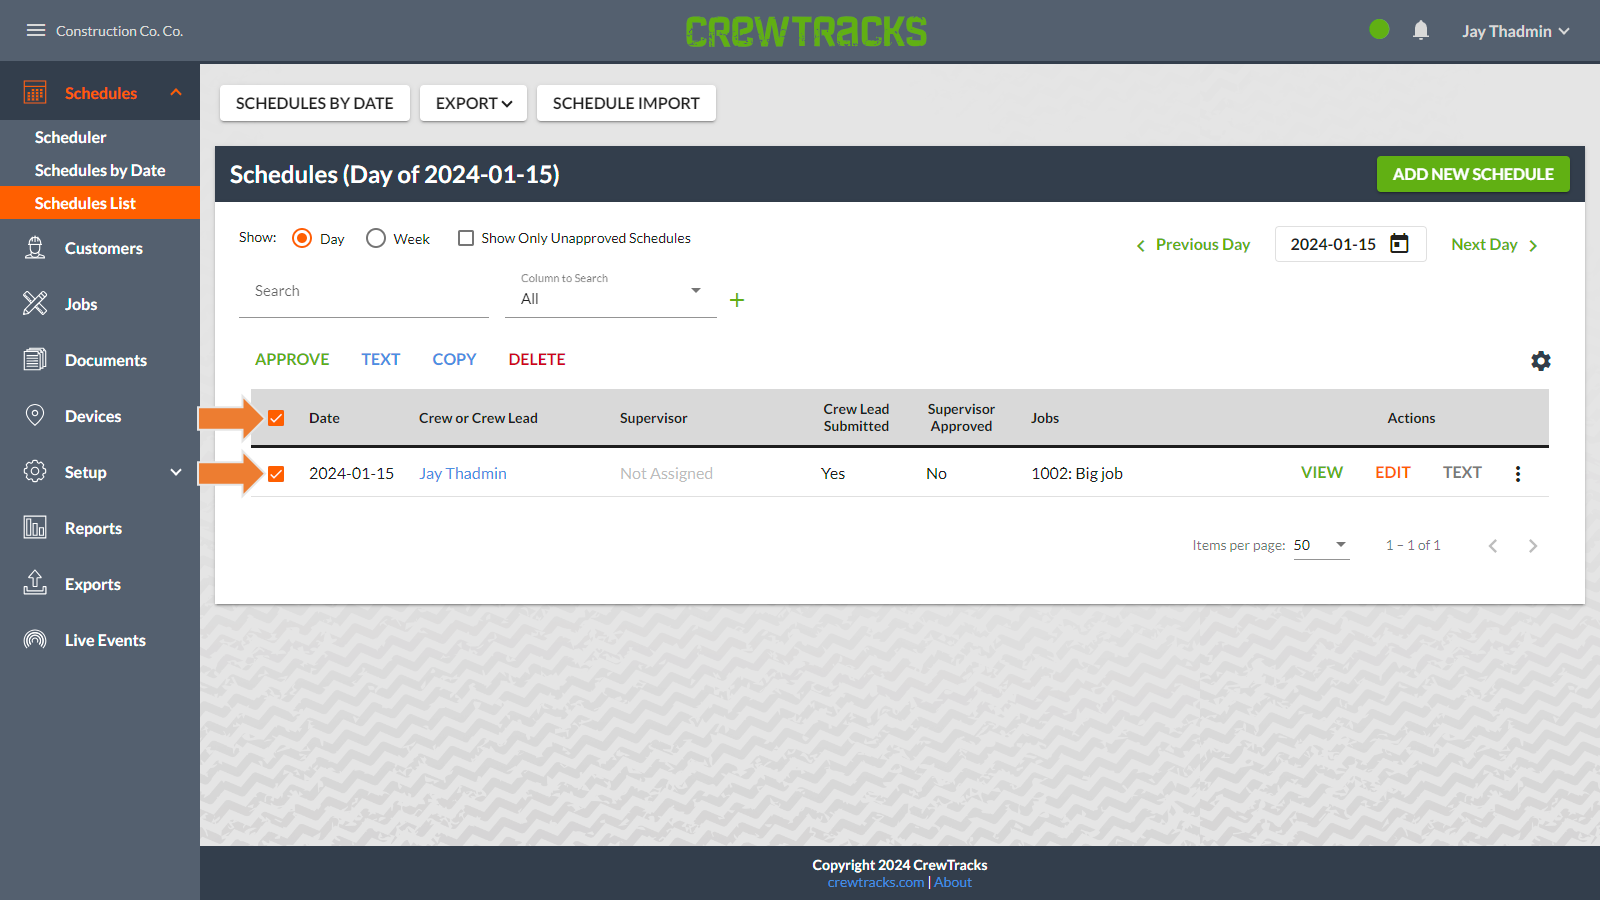Click the Jobs tools icon in sidebar
1600x900 pixels.
tap(35, 304)
